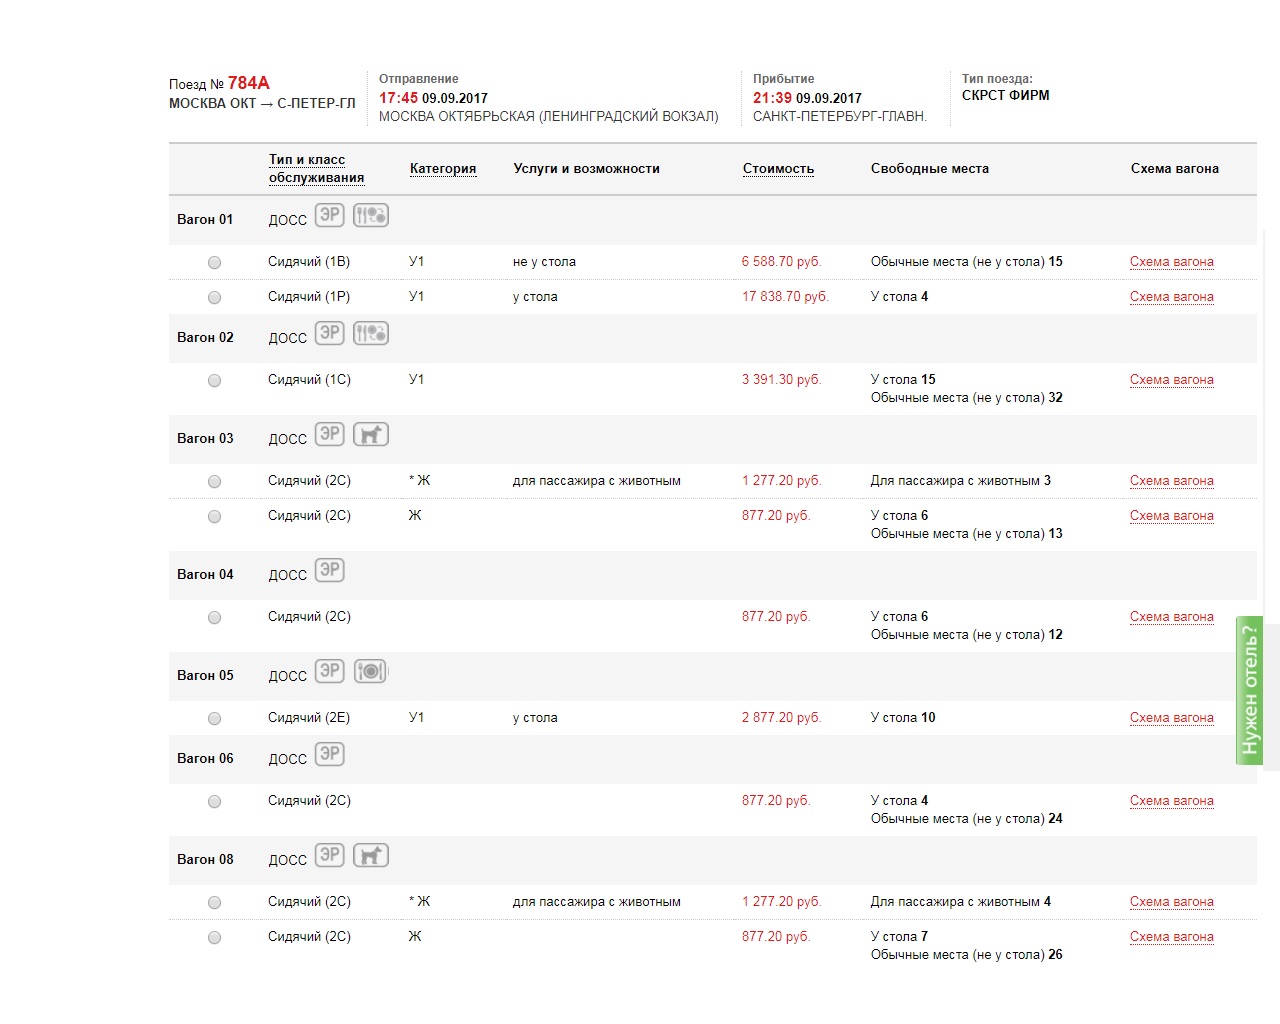
Task: Open the green Нужен отель? side tab
Action: coord(1250,690)
